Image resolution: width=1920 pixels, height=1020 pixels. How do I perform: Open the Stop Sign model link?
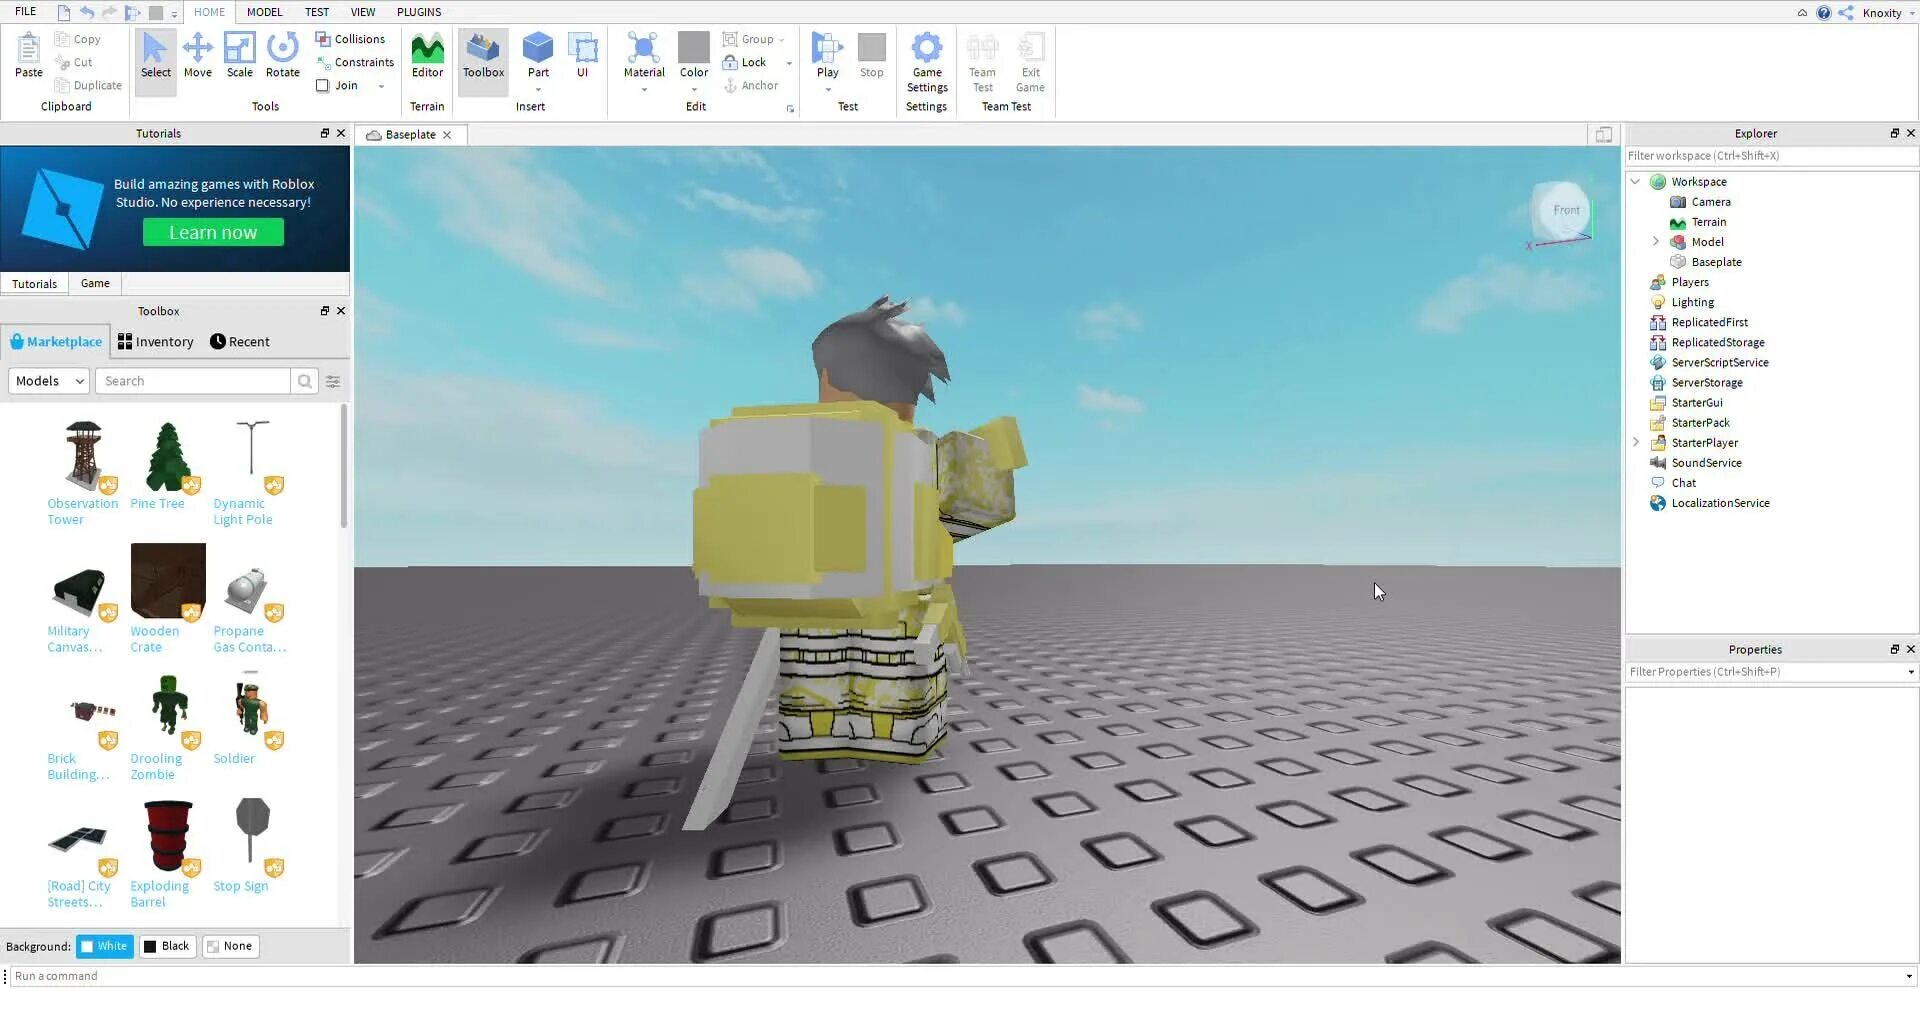coord(240,886)
